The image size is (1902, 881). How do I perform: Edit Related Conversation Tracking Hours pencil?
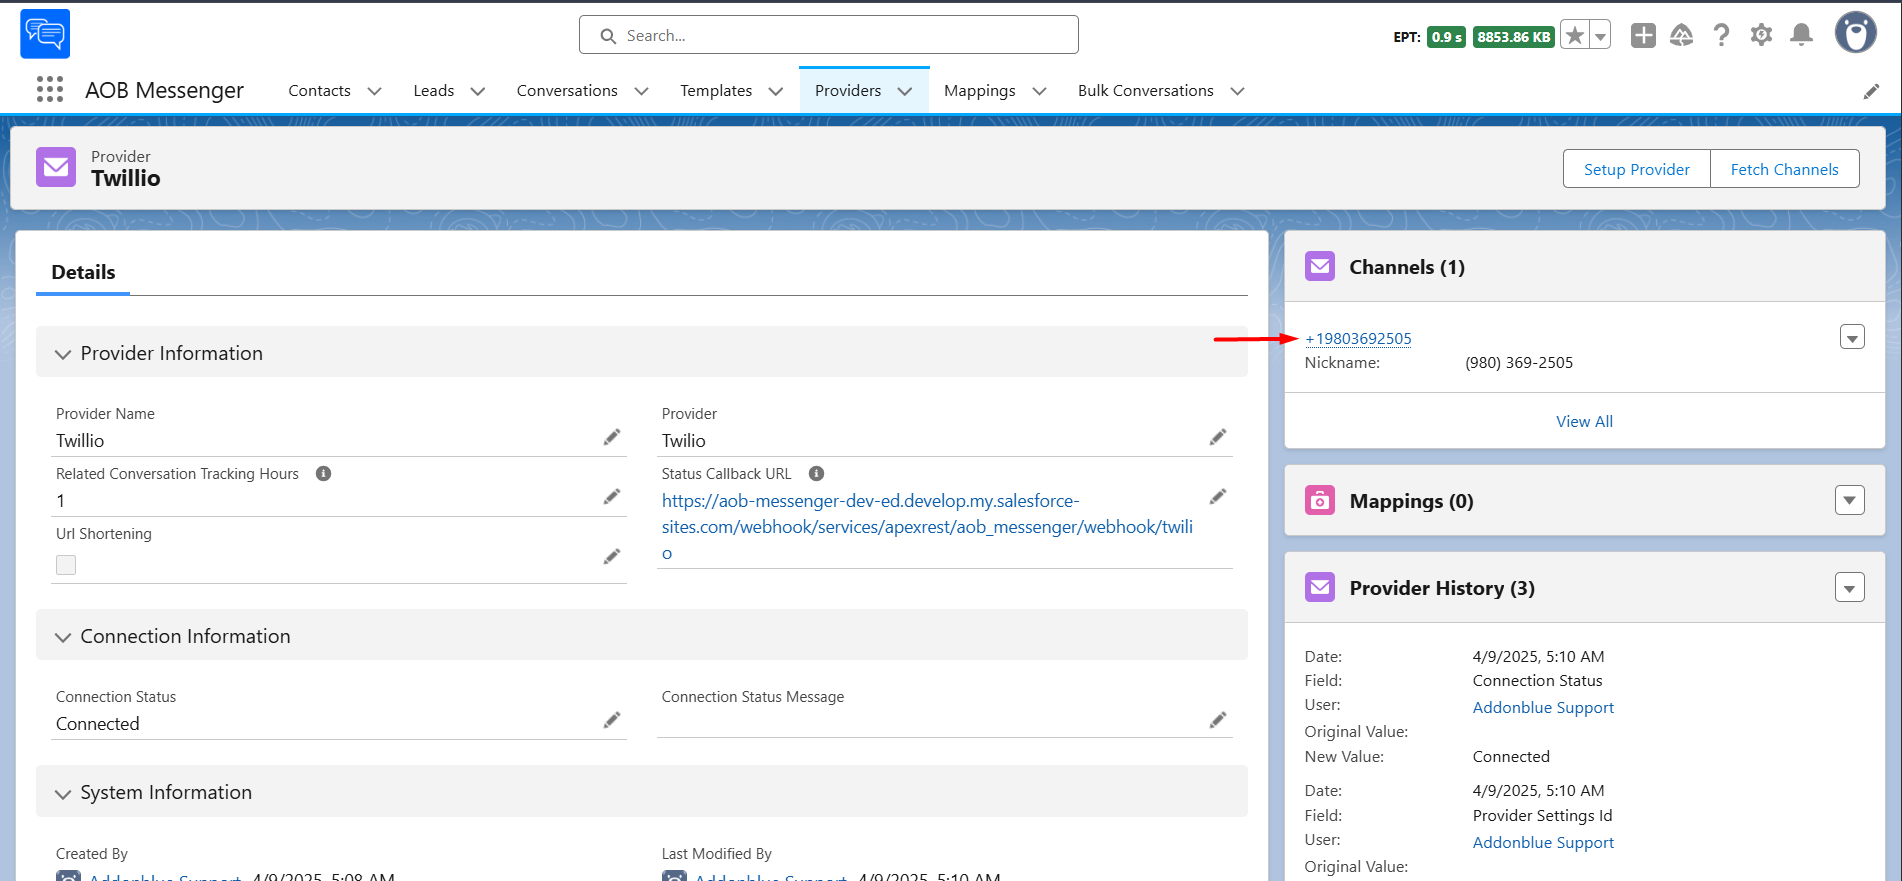tap(612, 497)
